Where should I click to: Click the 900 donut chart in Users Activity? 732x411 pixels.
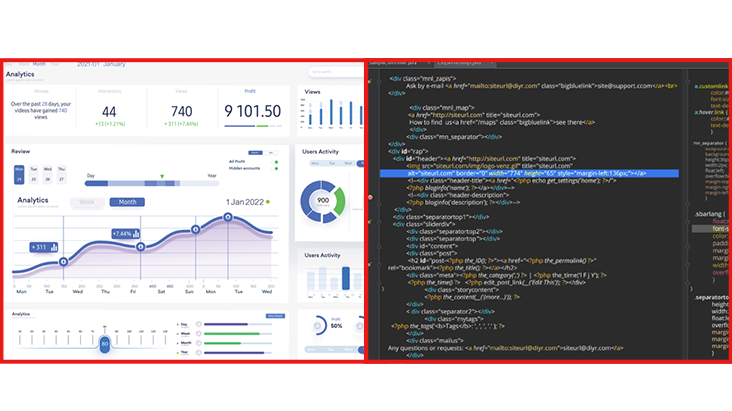point(325,201)
